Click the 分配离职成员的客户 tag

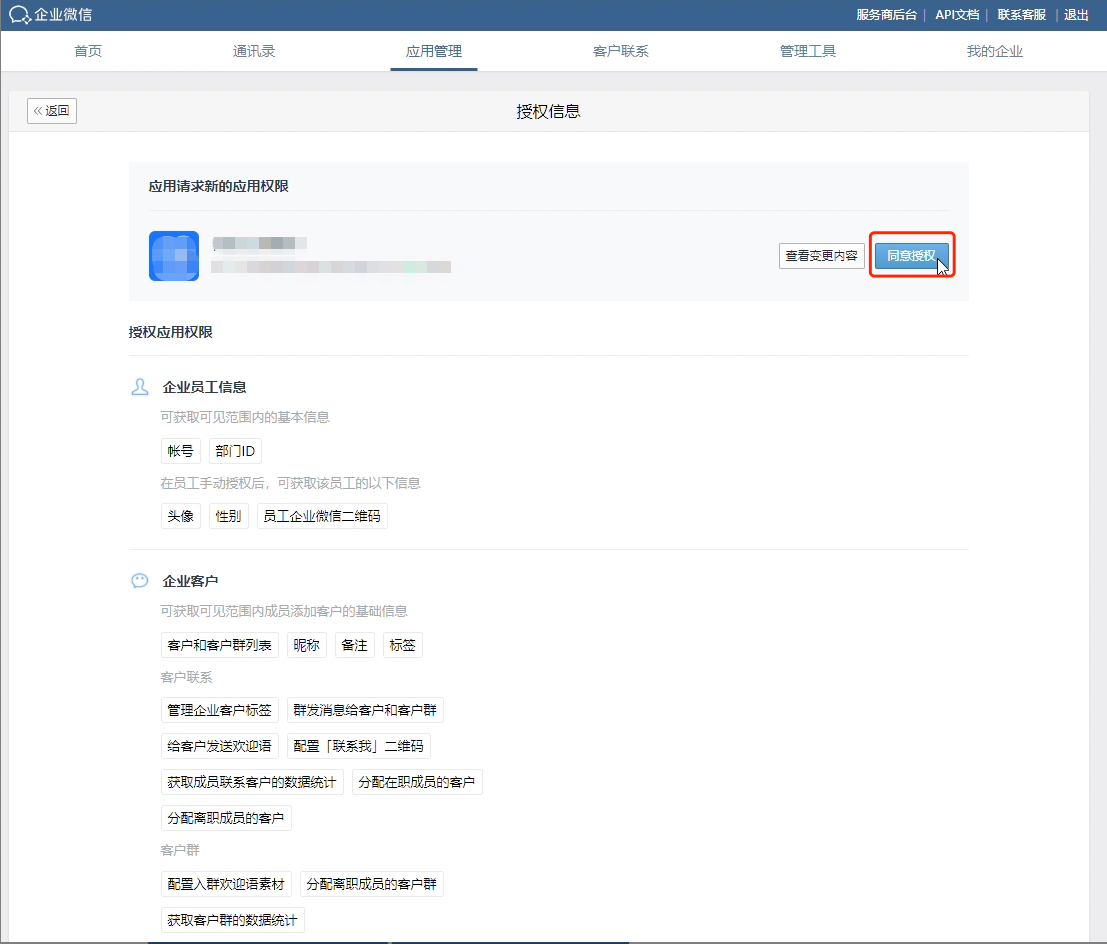[x=226, y=818]
